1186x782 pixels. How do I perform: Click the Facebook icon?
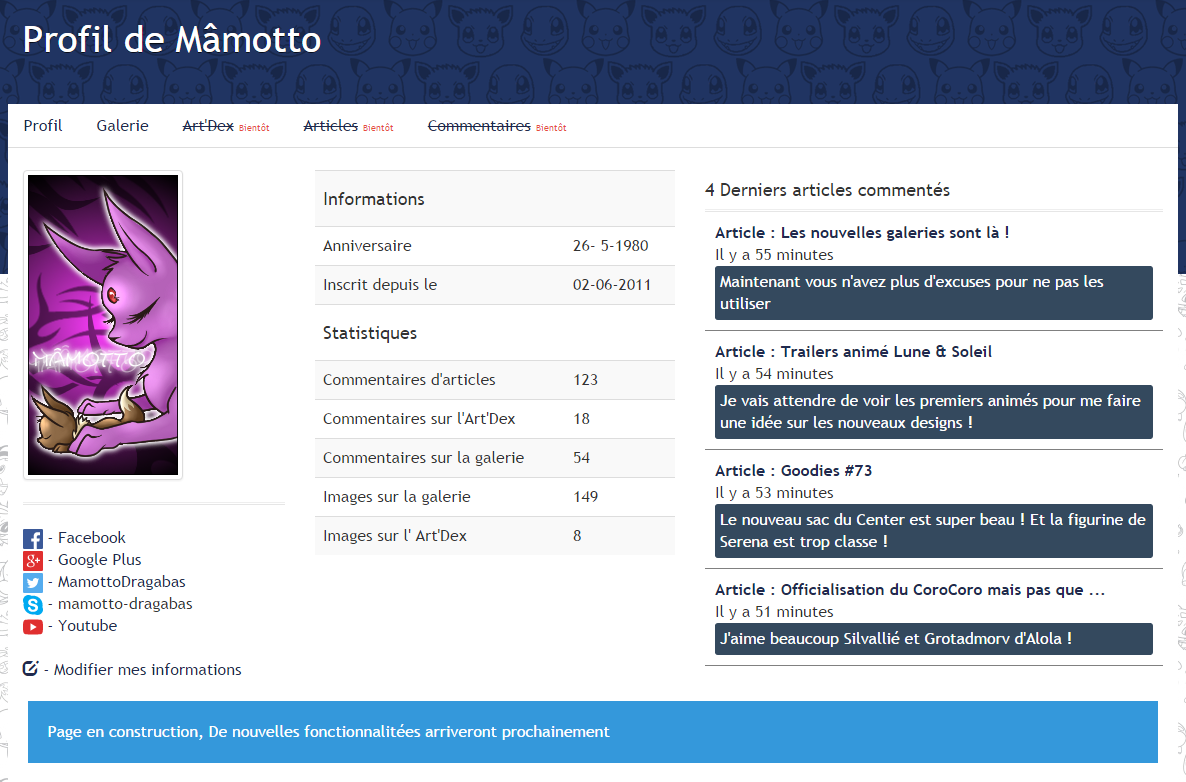(33, 539)
